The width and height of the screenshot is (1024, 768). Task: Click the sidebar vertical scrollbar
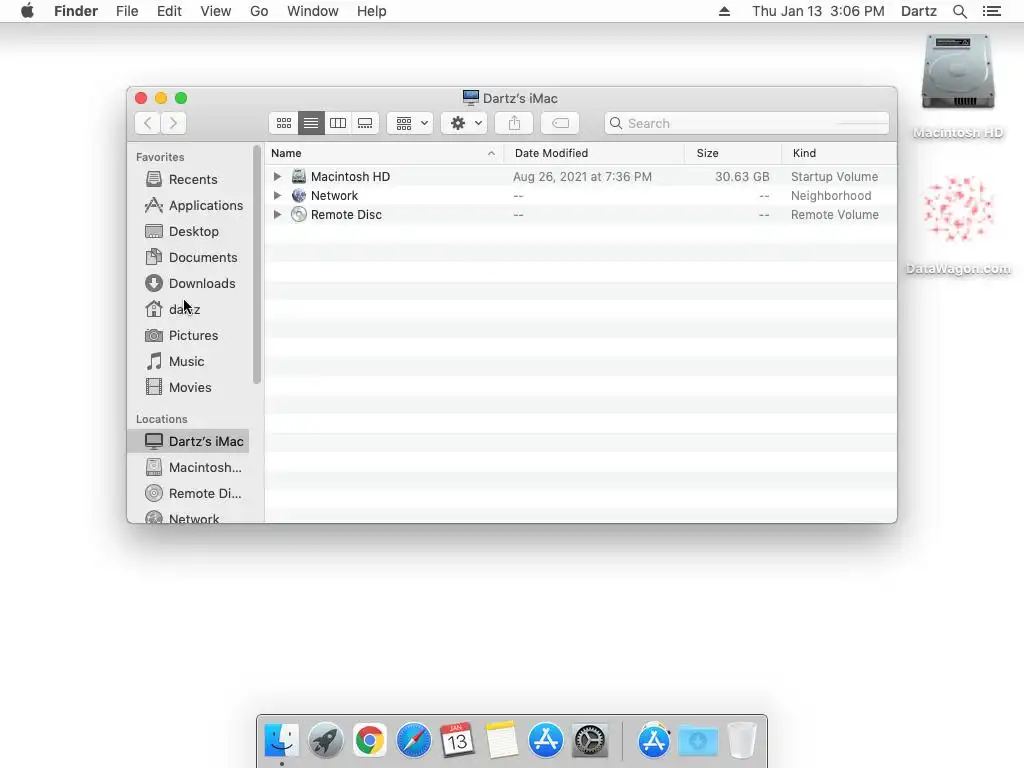coord(257,264)
